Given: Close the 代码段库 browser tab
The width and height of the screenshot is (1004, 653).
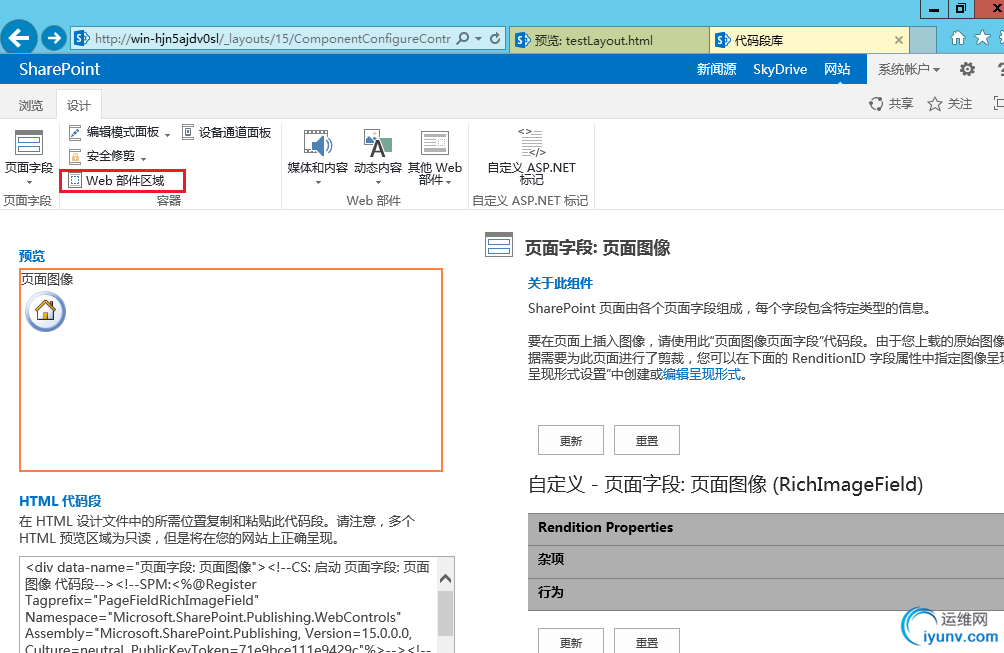Looking at the screenshot, I should coord(898,40).
